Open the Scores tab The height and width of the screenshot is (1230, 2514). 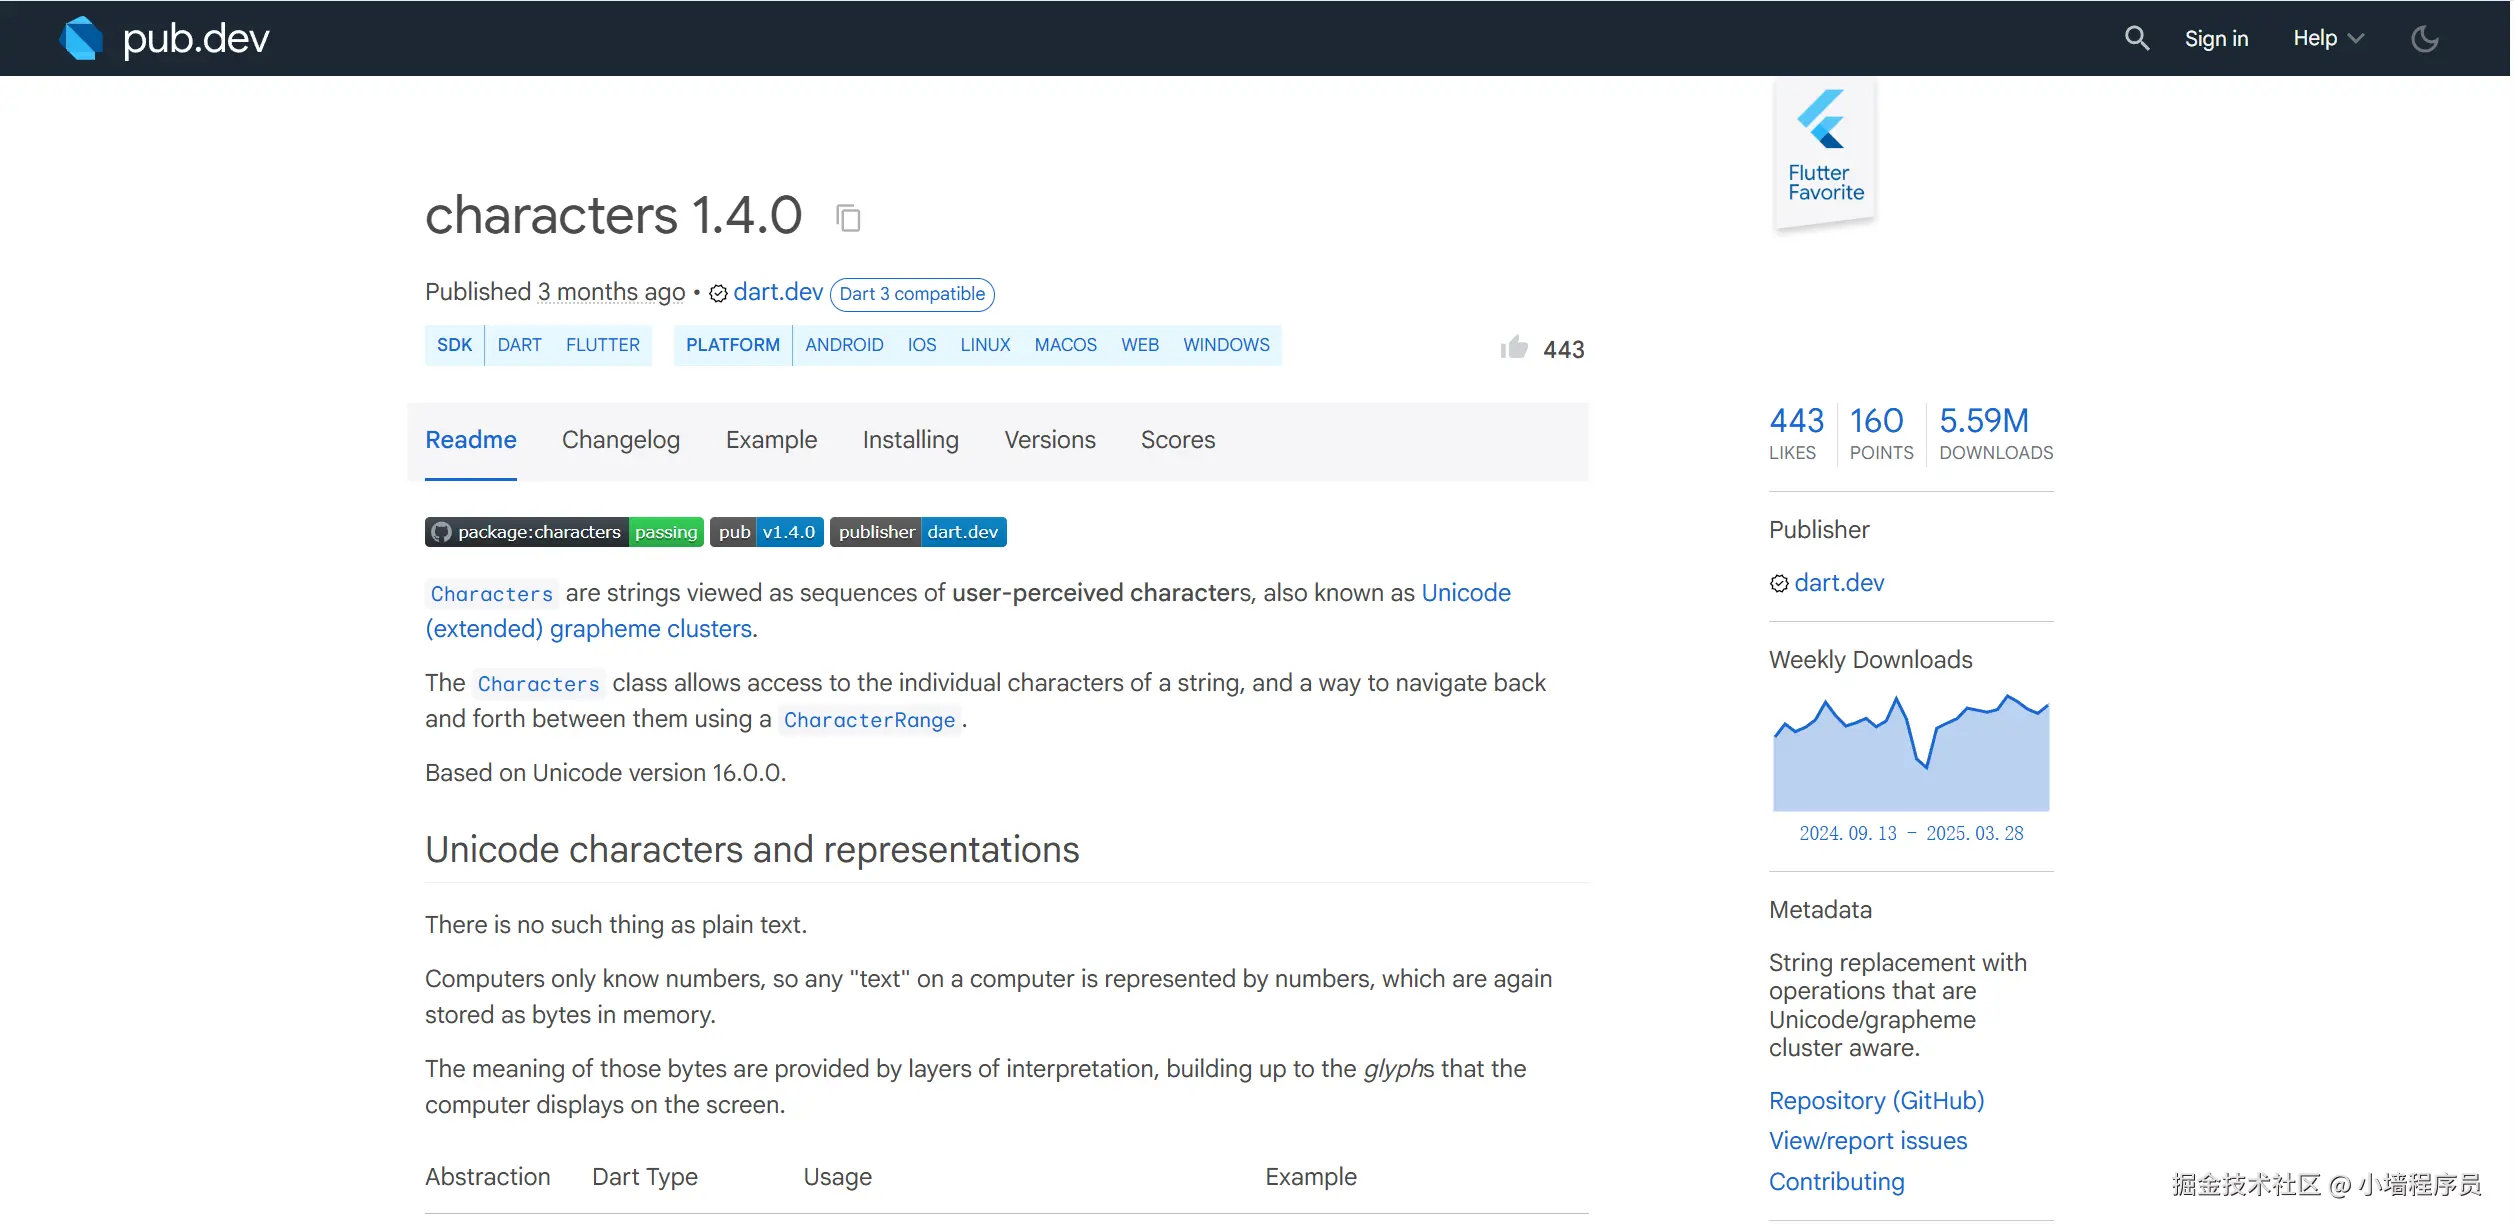[x=1179, y=441]
